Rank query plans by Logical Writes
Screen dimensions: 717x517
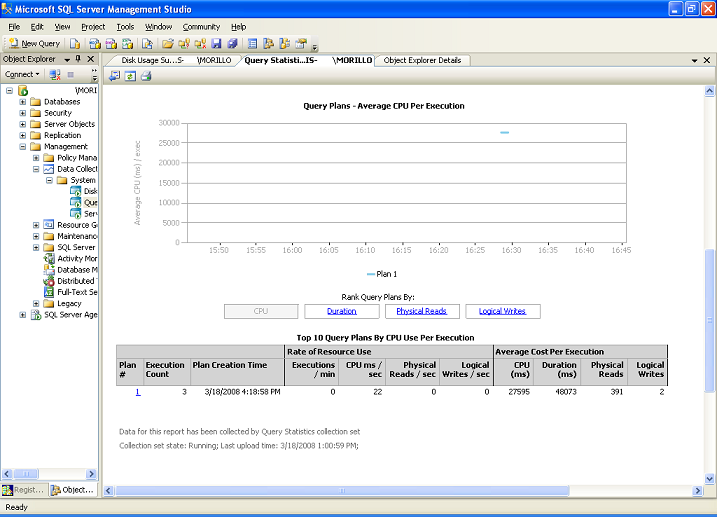tap(503, 311)
